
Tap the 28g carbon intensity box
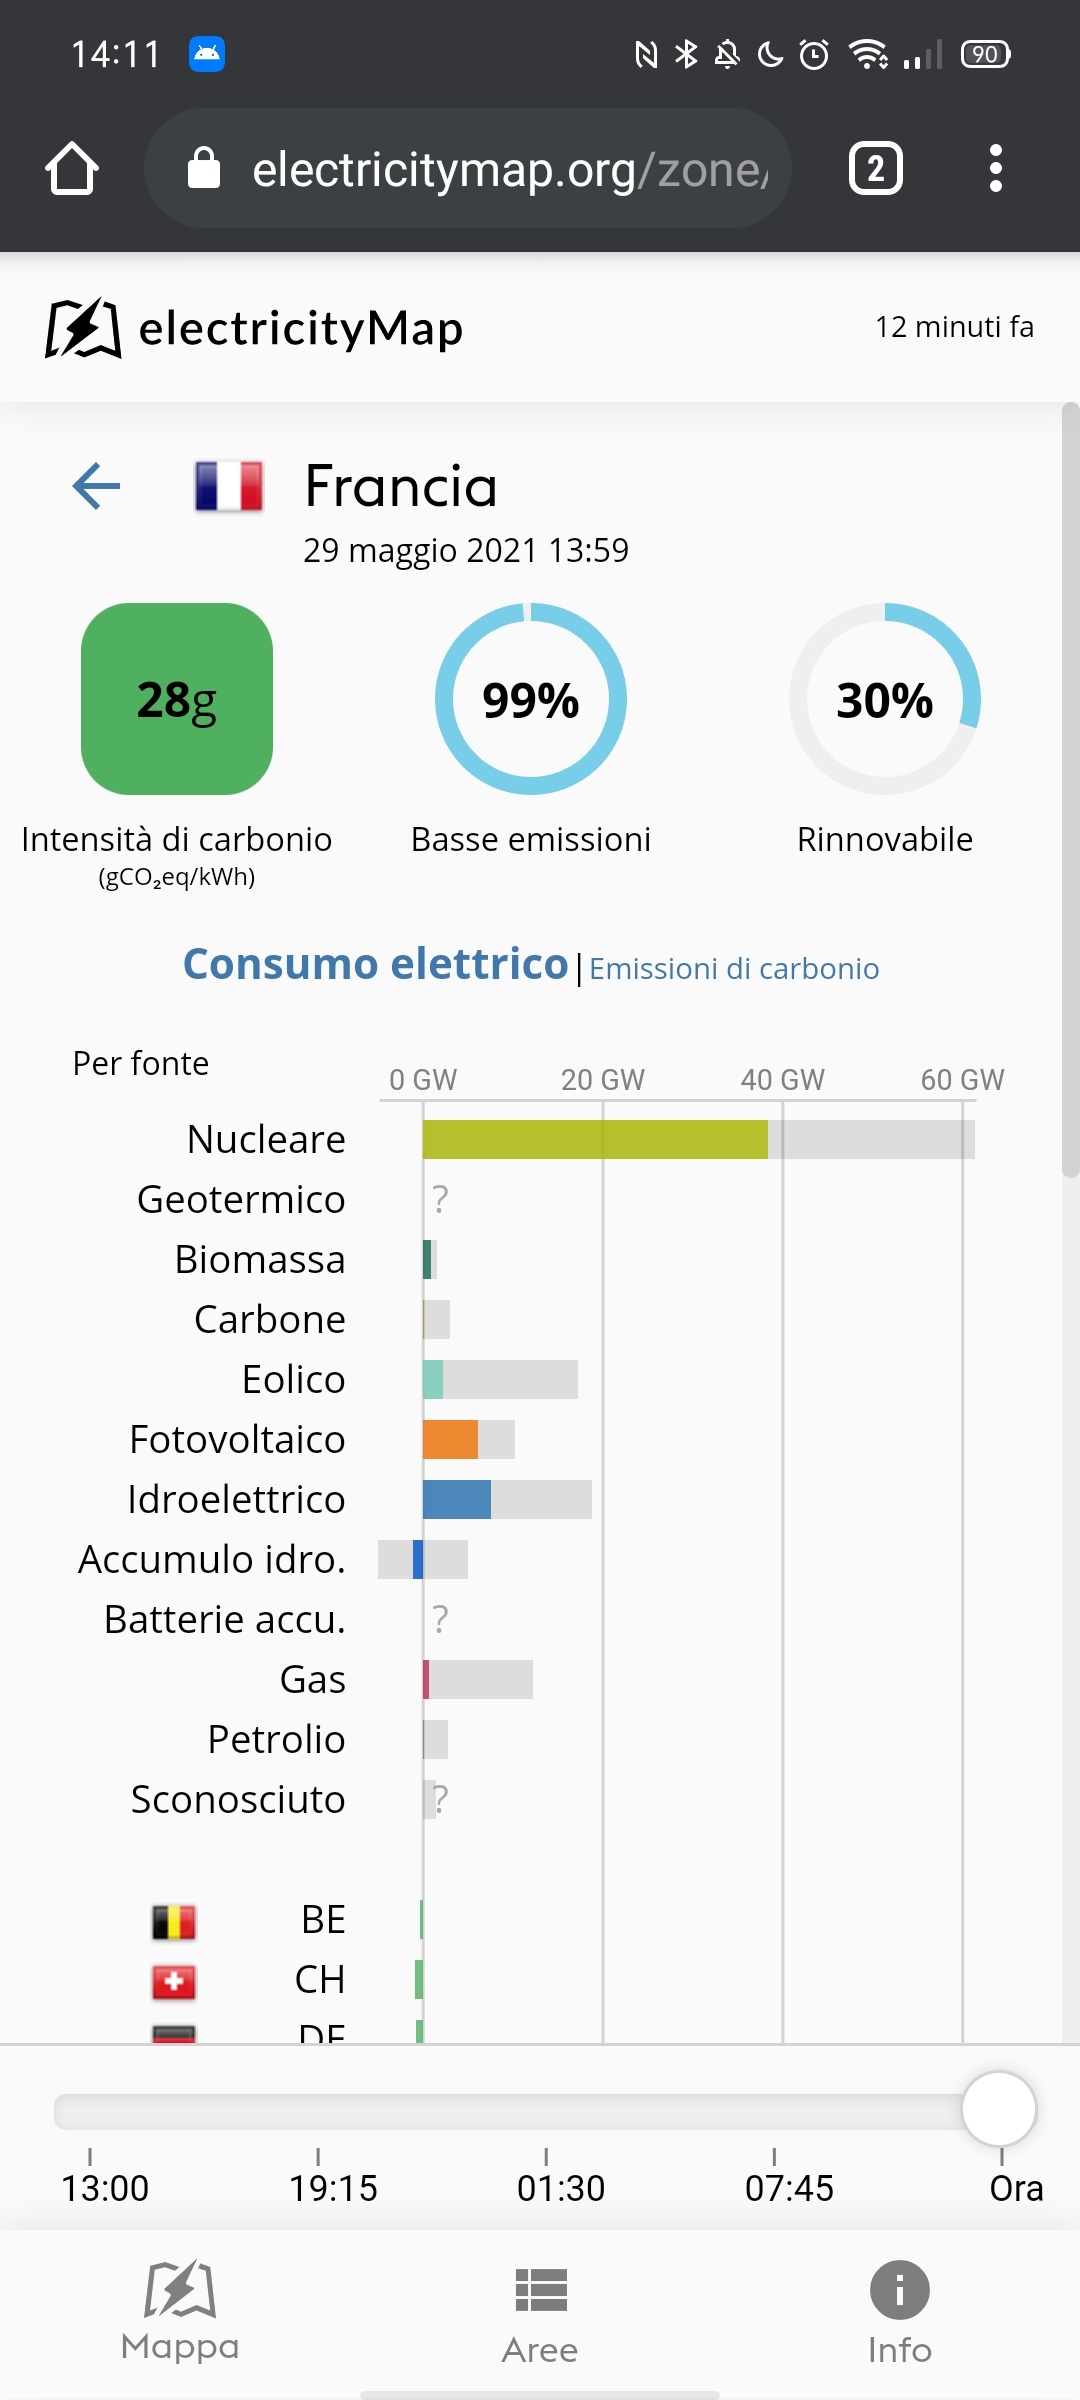click(177, 699)
